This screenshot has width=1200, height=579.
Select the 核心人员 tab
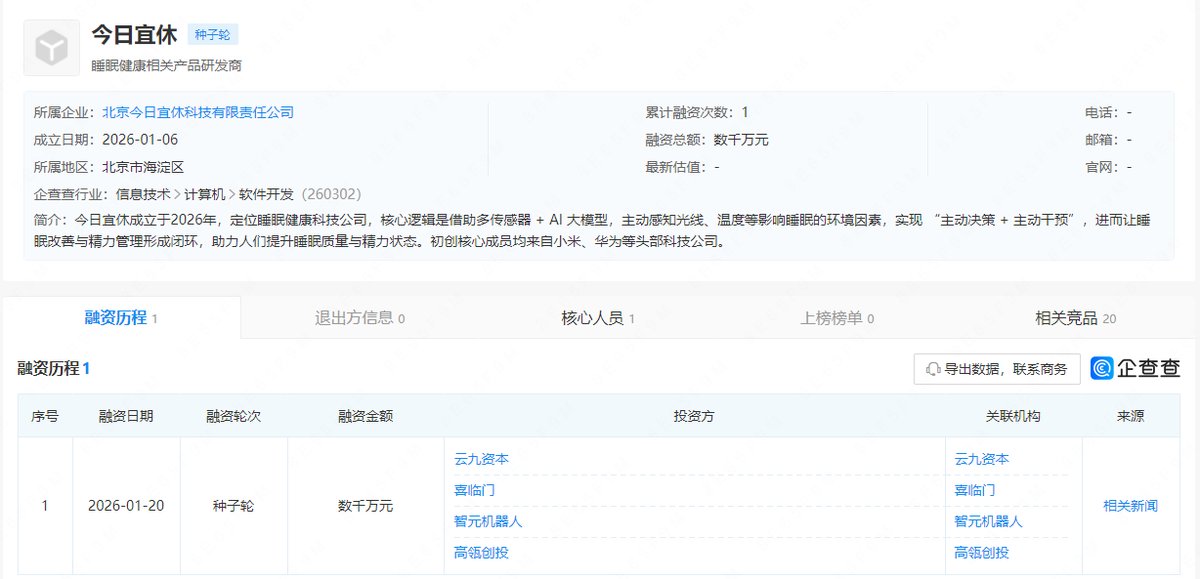coord(598,318)
